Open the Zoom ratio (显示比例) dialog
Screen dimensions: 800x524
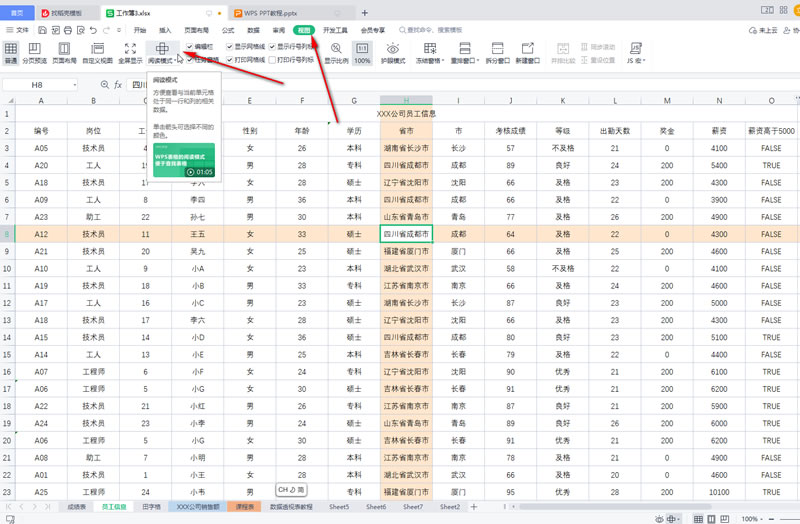click(336, 52)
